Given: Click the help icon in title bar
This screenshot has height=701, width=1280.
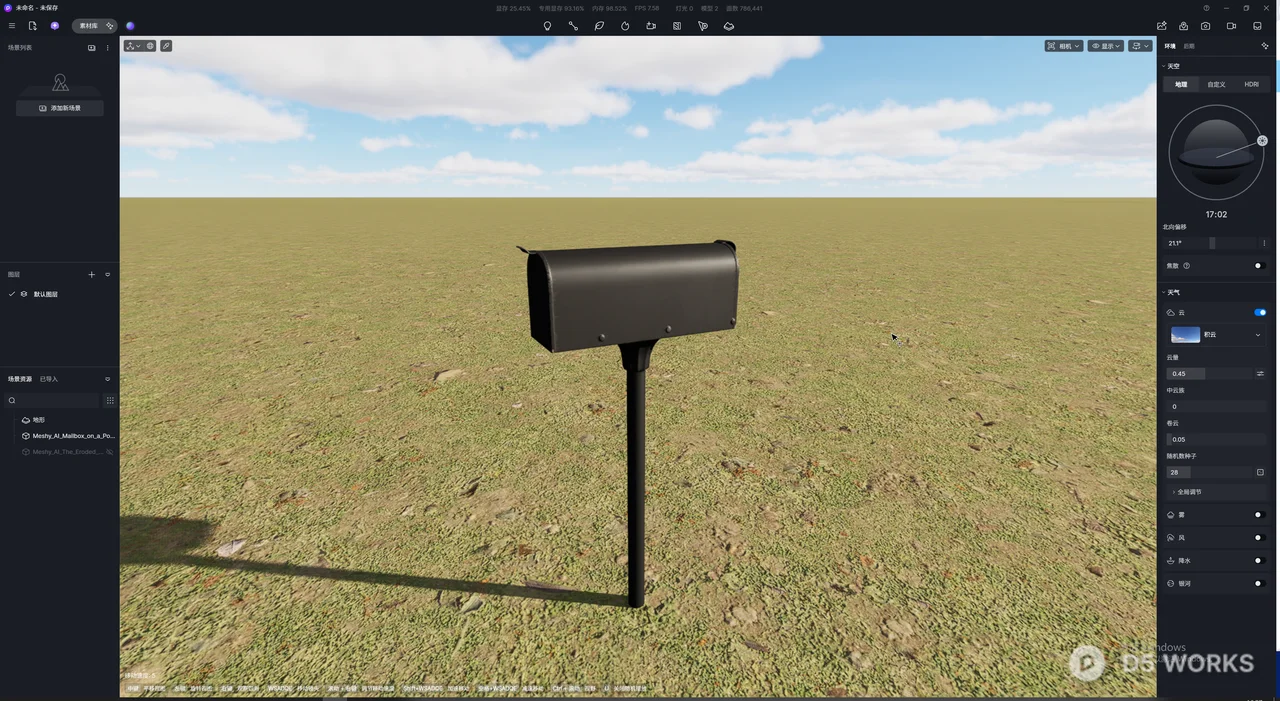Looking at the screenshot, I should [x=1206, y=8].
